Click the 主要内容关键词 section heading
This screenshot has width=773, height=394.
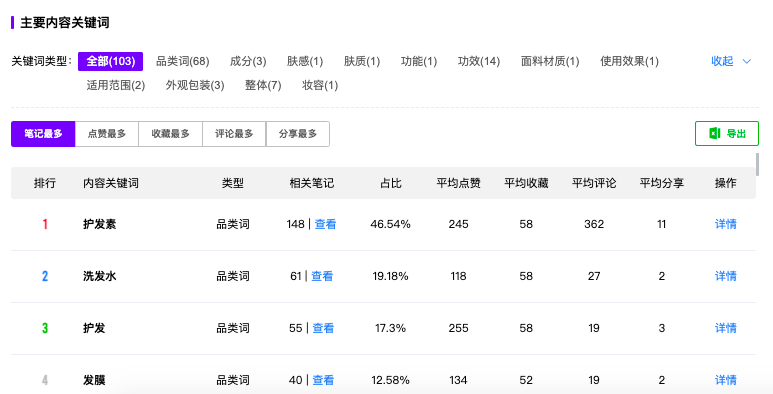click(x=65, y=23)
